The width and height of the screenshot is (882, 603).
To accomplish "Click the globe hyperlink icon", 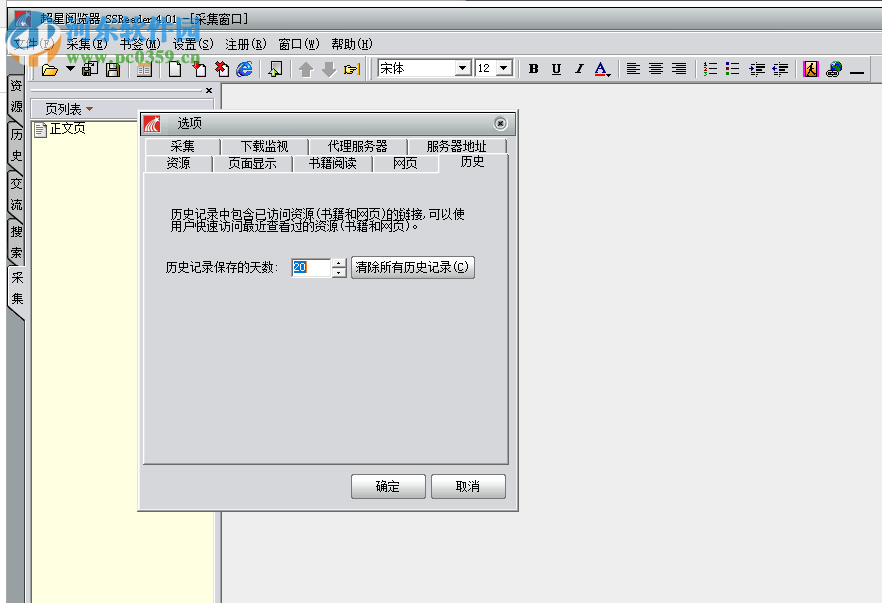I will 834,69.
